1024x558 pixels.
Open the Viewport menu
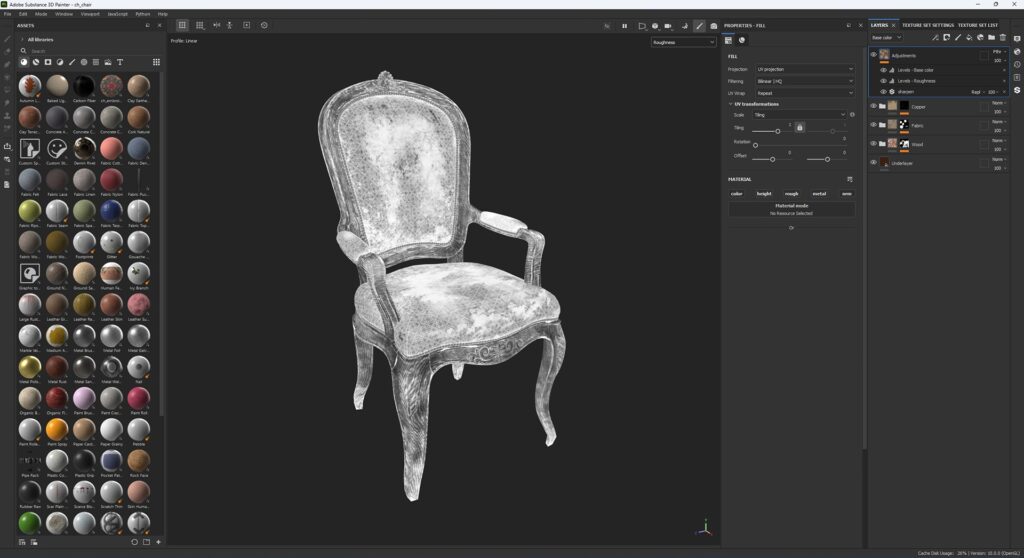[90, 14]
